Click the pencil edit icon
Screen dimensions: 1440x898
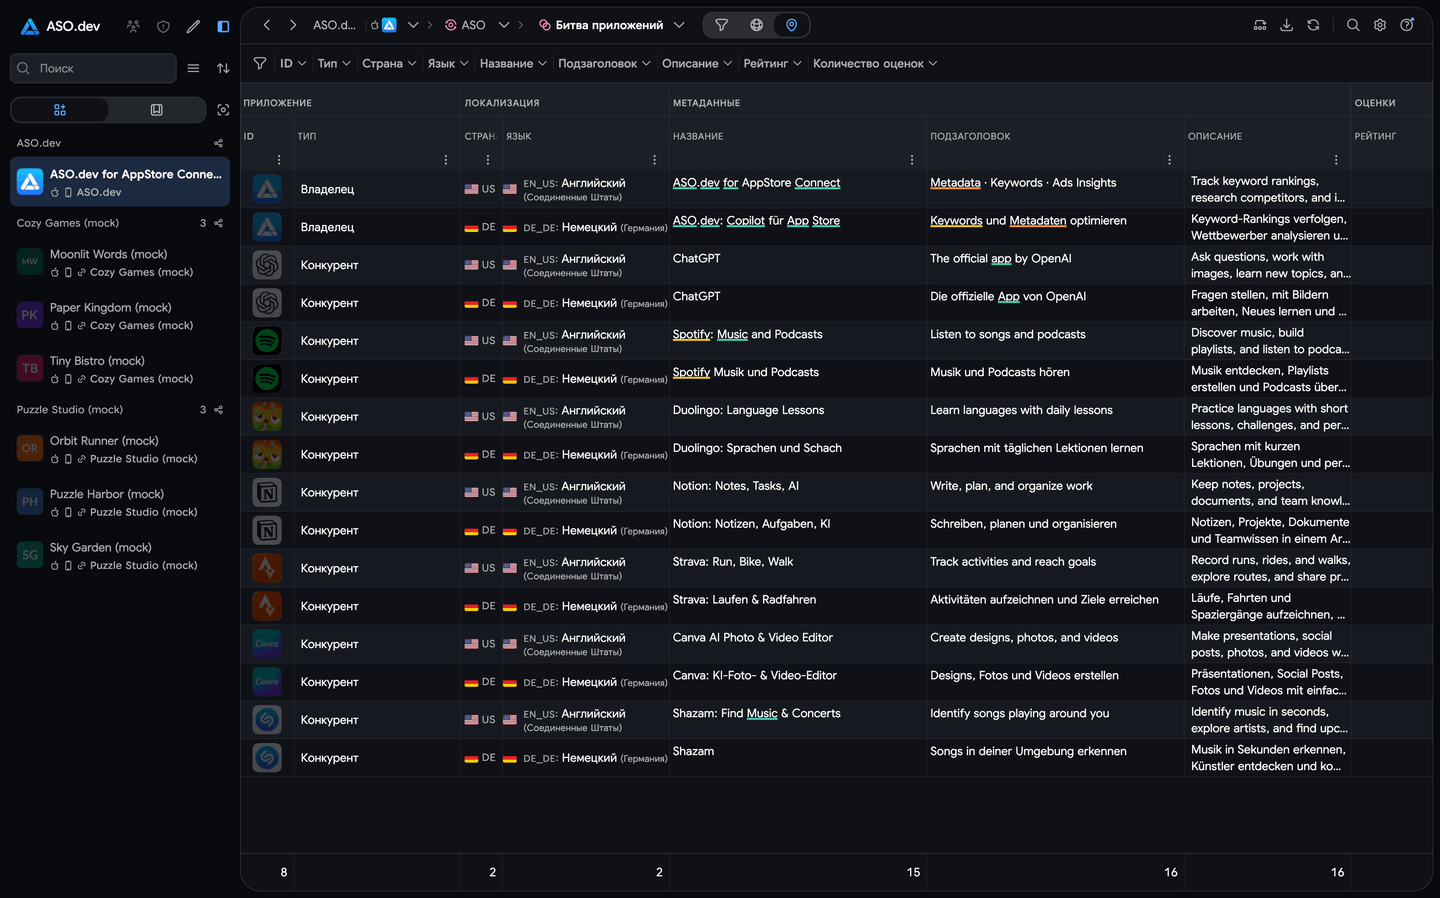(x=193, y=26)
